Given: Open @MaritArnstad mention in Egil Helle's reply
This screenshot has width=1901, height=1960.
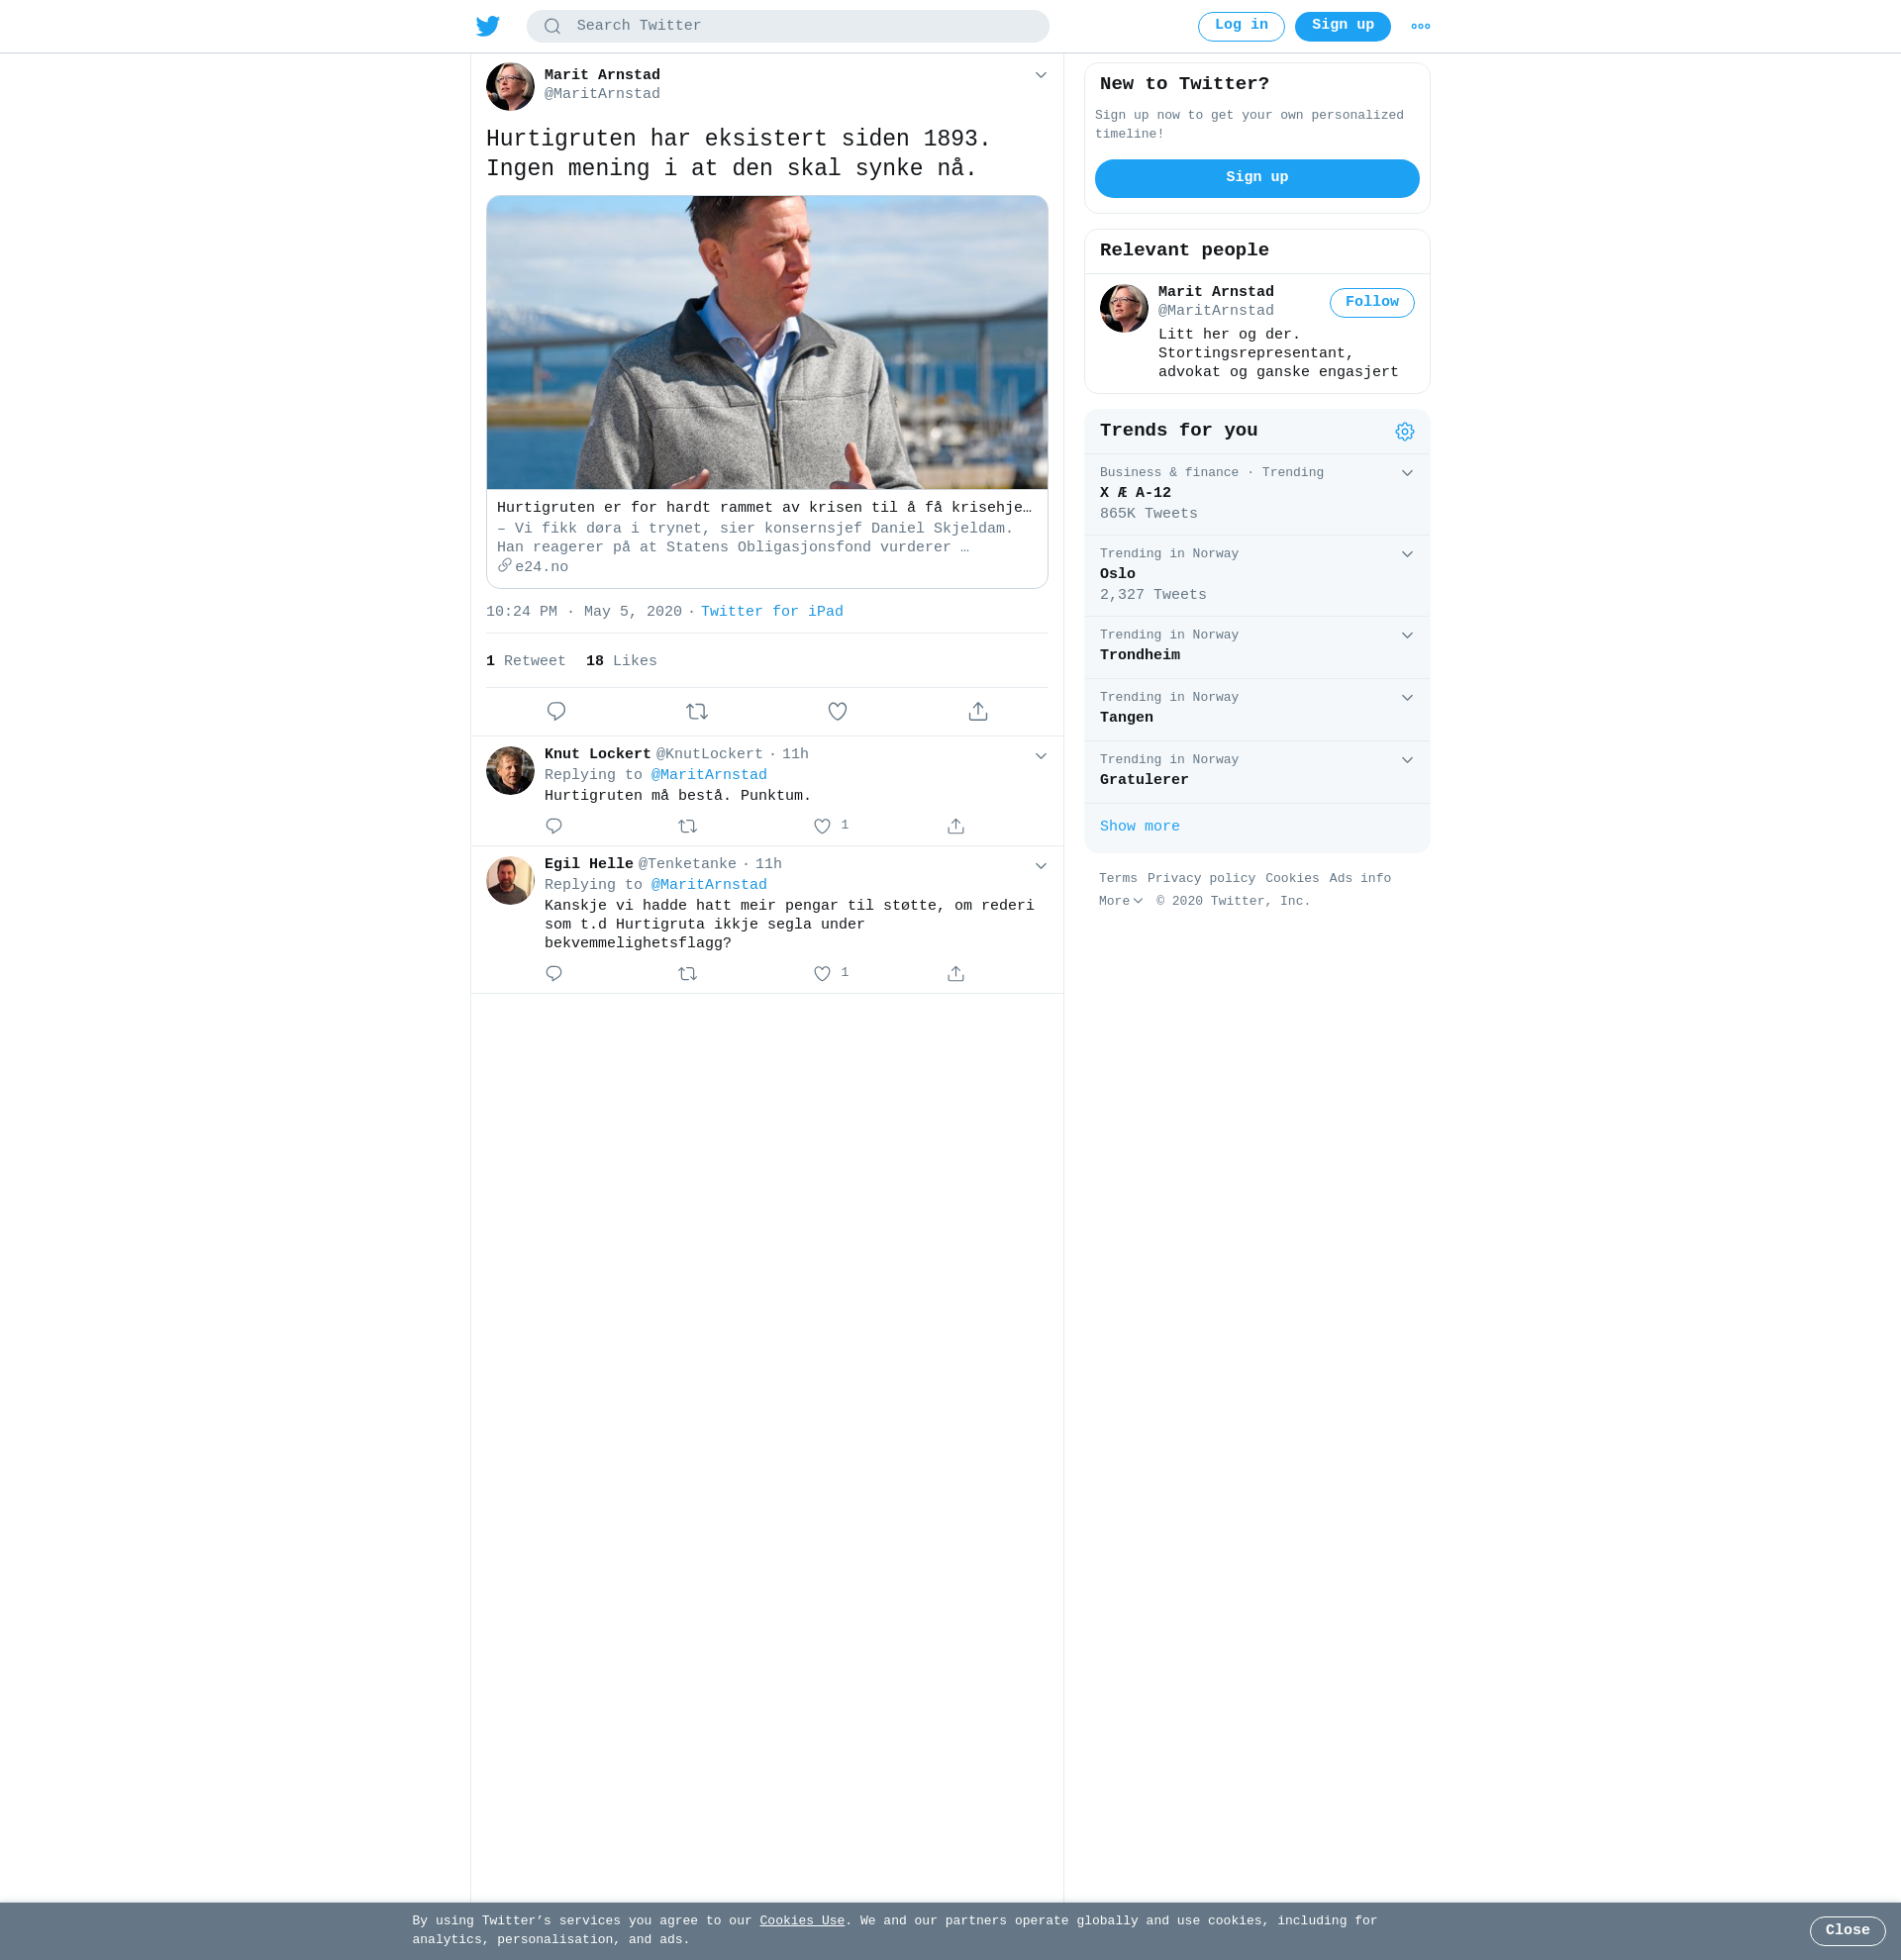Looking at the screenshot, I should click(x=709, y=886).
